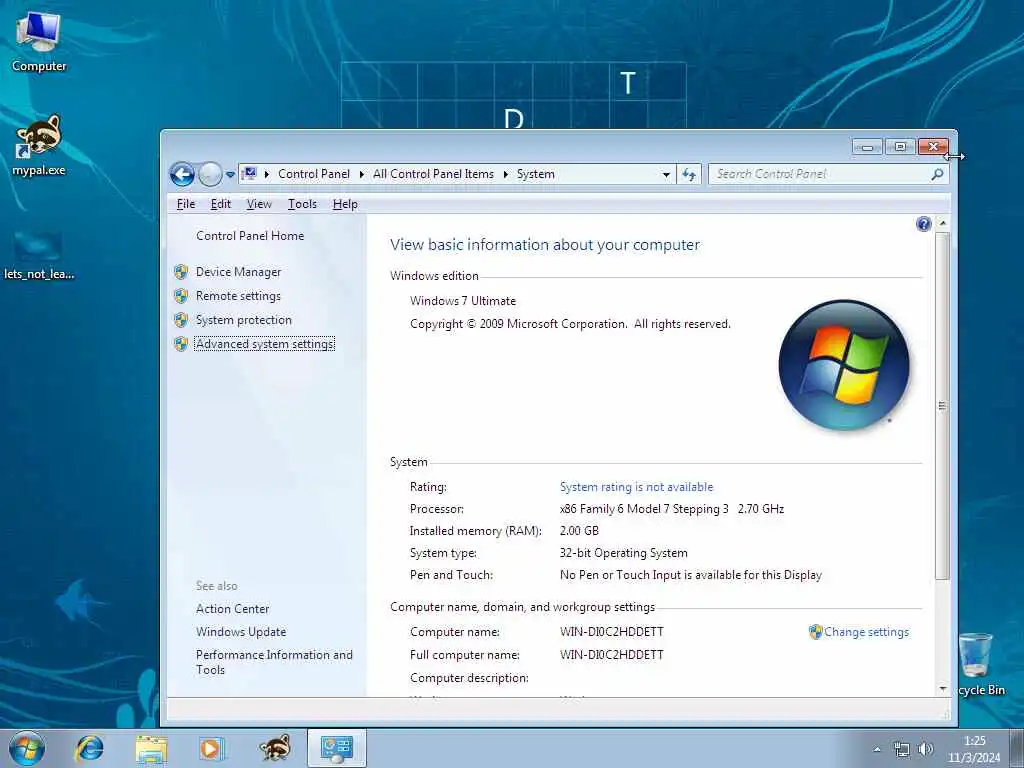The width and height of the screenshot is (1024, 768).
Task: Select the Windows 7 Ultimate text
Action: [x=463, y=301]
